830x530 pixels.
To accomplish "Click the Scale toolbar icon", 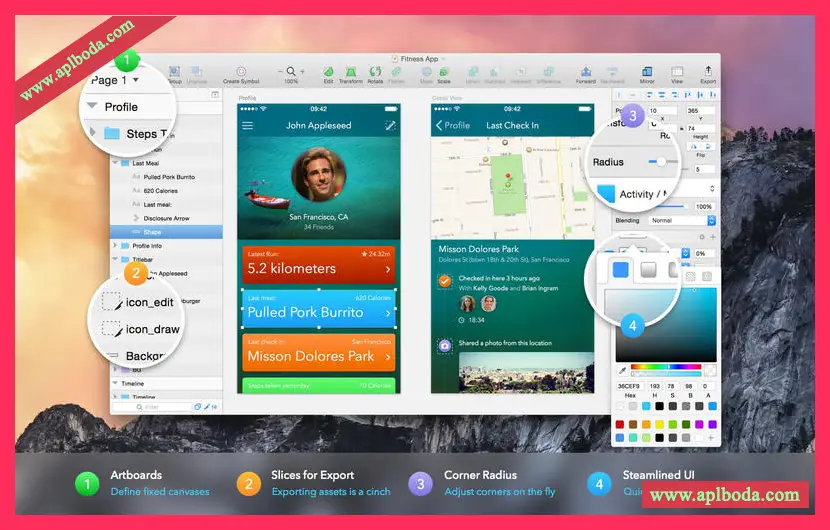I will pos(443,72).
